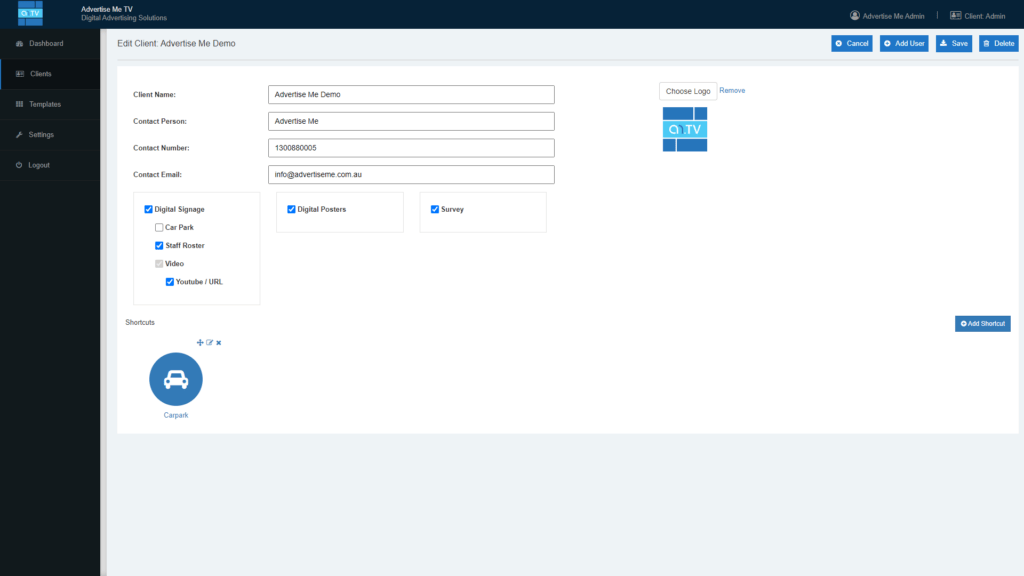Click the Contact Email input field
This screenshot has width=1024, height=576.
click(411, 175)
